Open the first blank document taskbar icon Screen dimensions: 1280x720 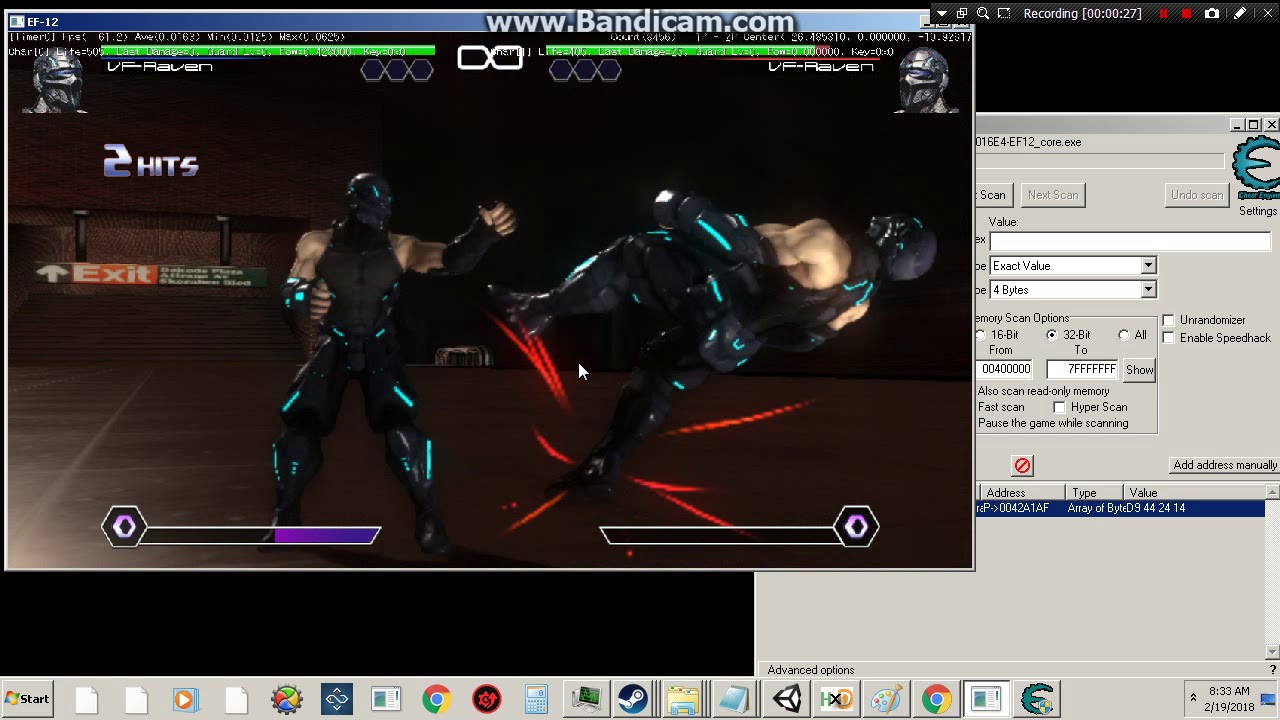[x=86, y=699]
